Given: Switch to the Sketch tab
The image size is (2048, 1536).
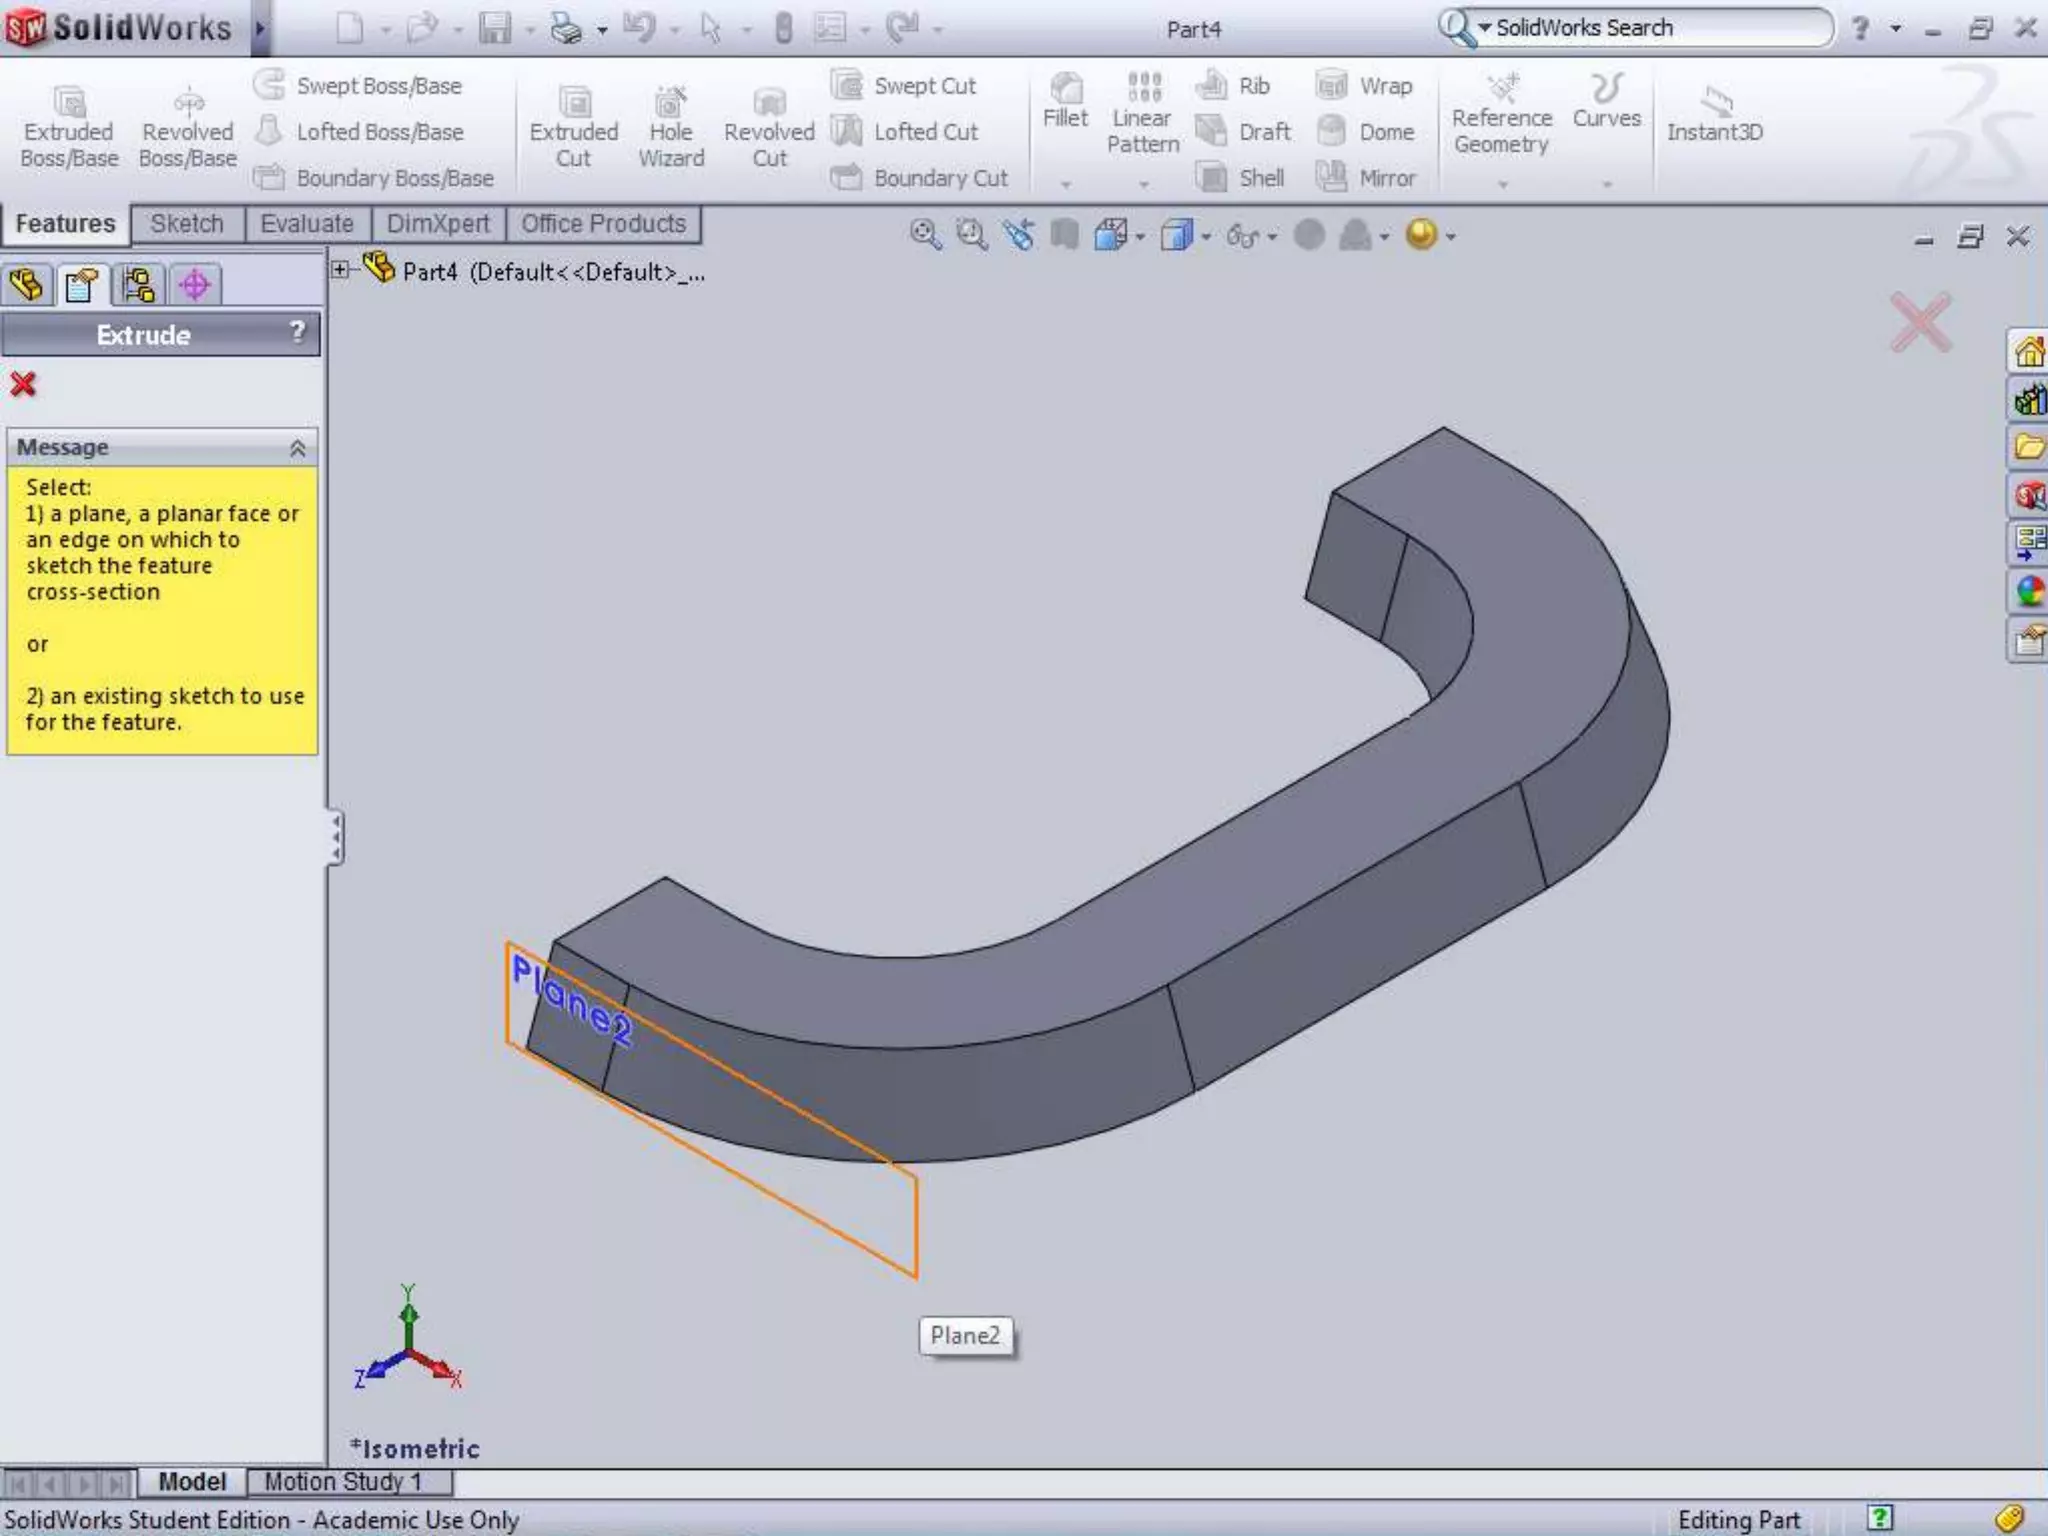Looking at the screenshot, I should click(x=187, y=223).
